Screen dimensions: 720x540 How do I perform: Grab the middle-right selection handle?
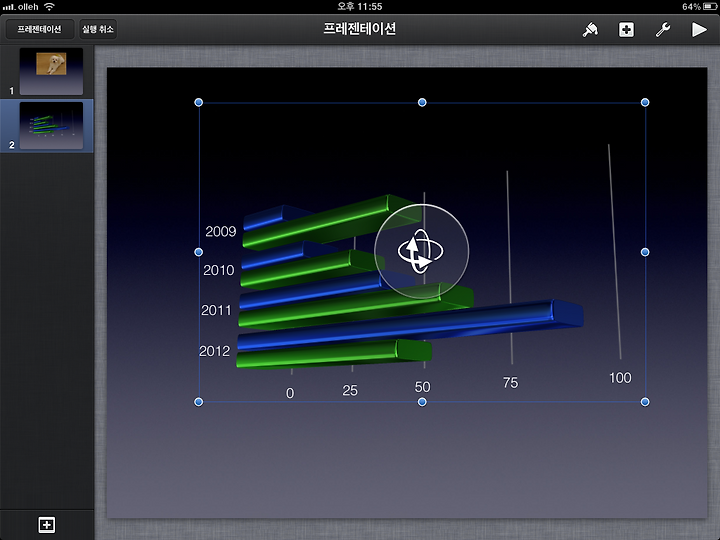click(645, 252)
